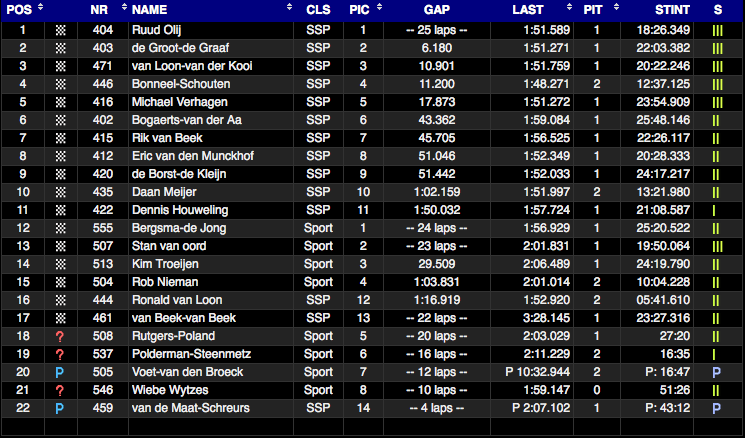Click the checkered flag icon for Ruud Olij
745x438 pixels.
pyautogui.click(x=60, y=30)
